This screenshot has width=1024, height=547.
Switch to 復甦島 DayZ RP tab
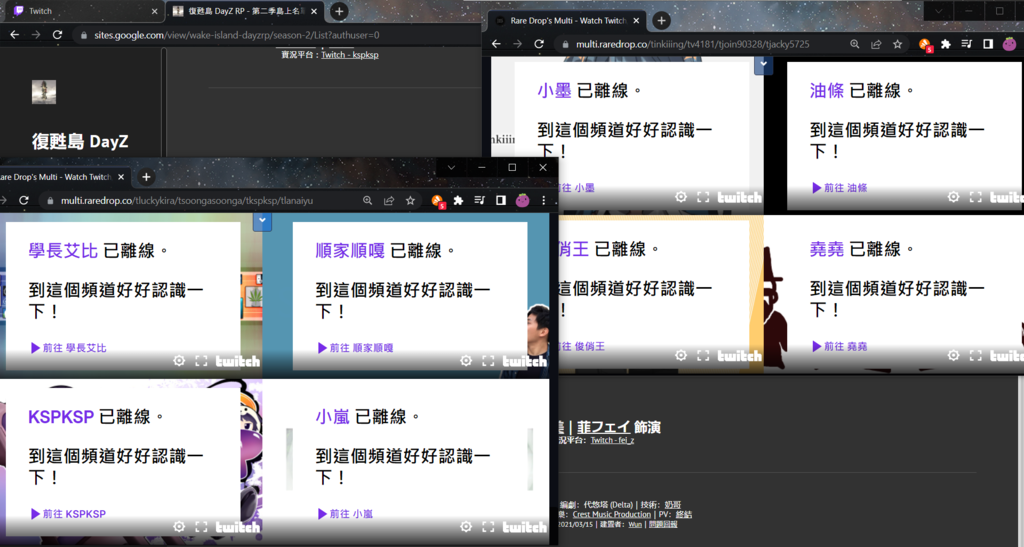[243, 11]
